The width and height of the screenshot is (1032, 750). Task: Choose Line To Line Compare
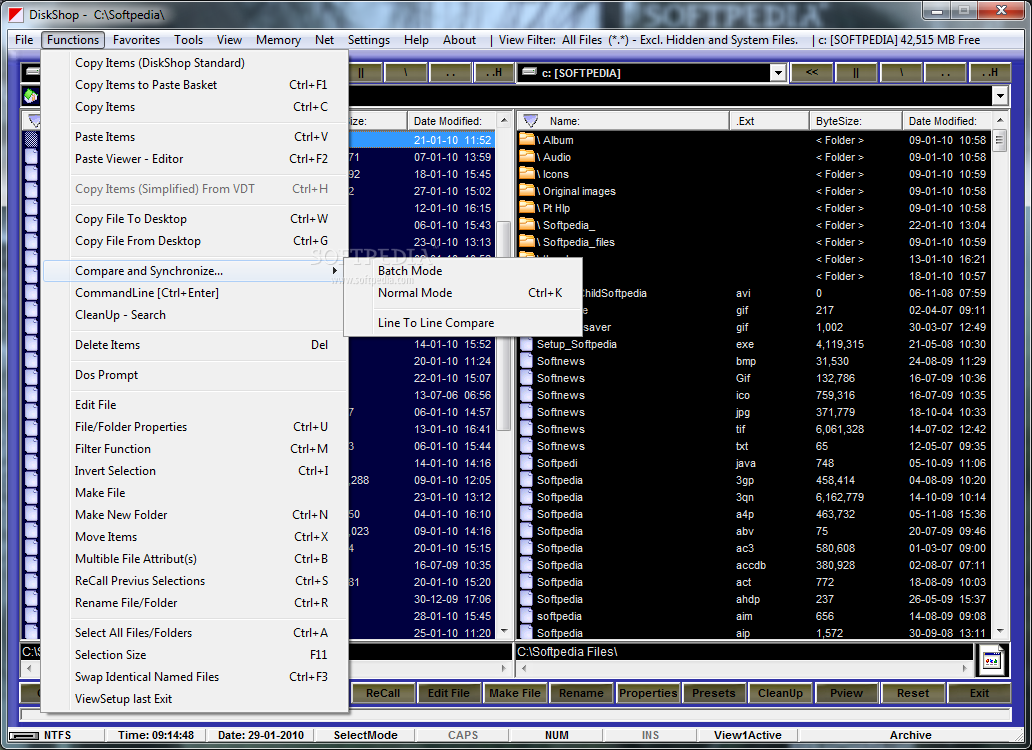coord(463,322)
